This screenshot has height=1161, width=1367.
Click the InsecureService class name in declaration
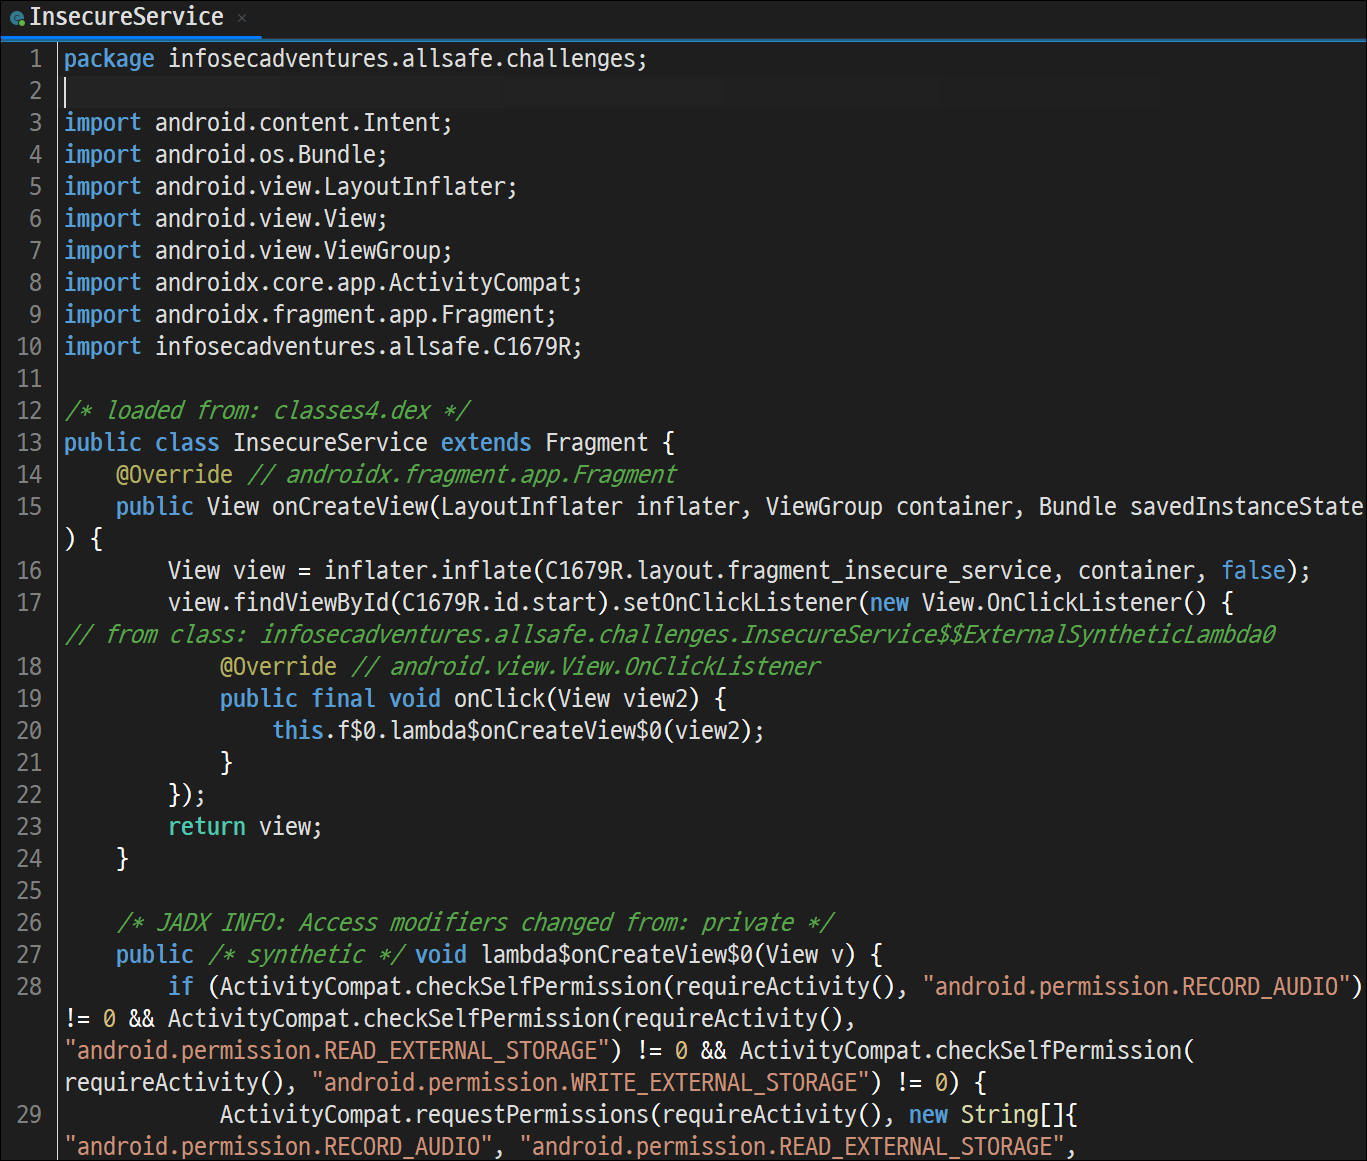coord(330,443)
